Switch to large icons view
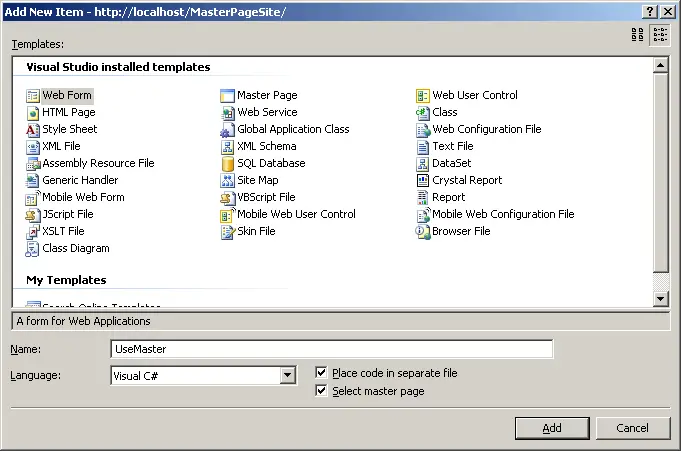681x451 pixels. pyautogui.click(x=637, y=35)
